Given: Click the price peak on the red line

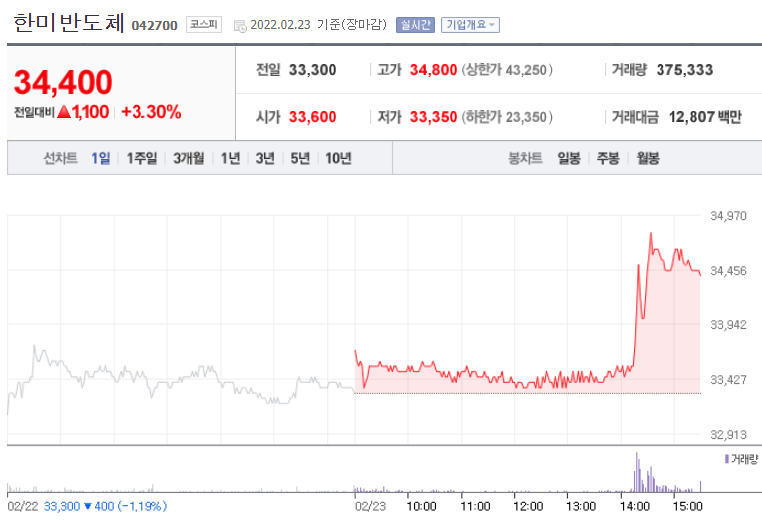Looking at the screenshot, I should [x=651, y=234].
